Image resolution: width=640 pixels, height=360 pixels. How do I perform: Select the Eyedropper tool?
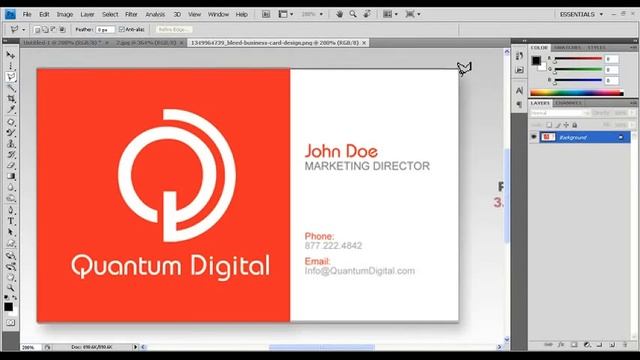coord(11,110)
